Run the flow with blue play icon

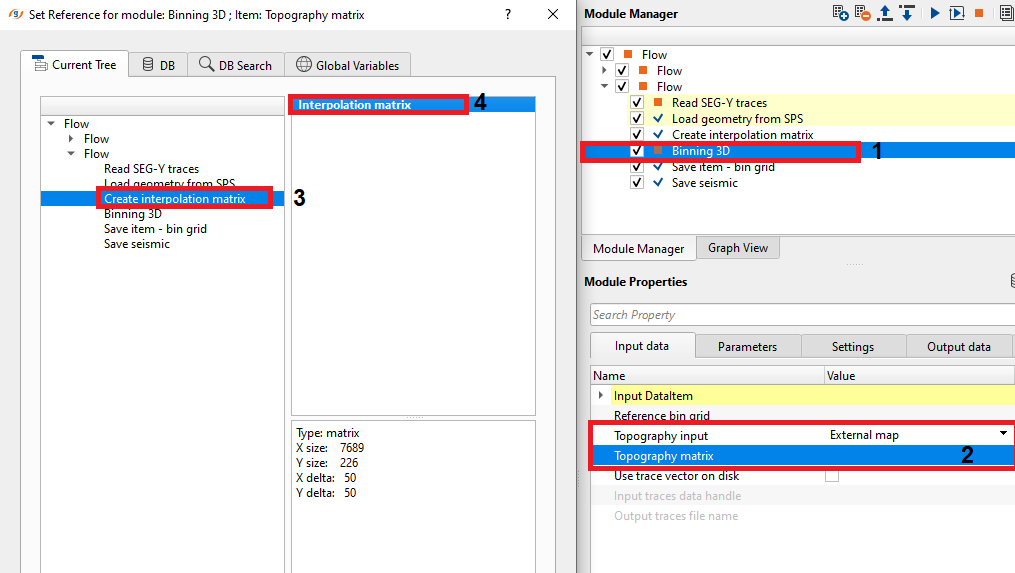coord(935,13)
